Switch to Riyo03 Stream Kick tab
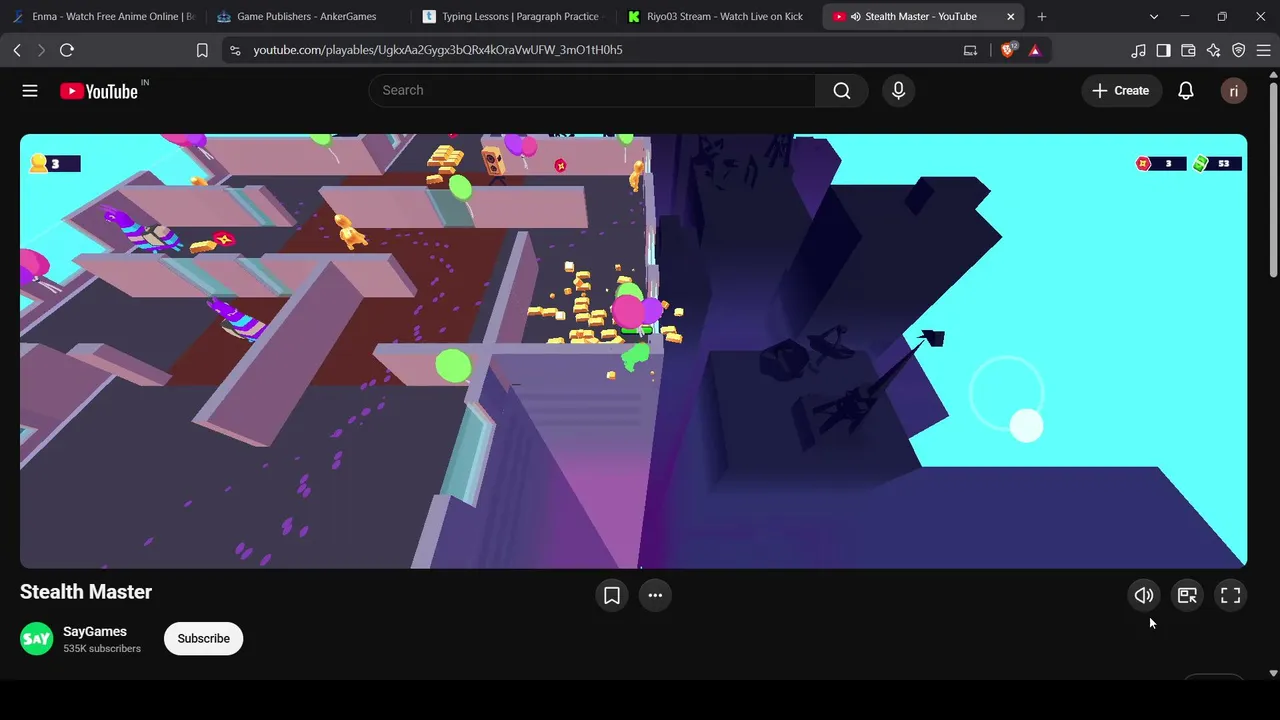 (x=717, y=17)
